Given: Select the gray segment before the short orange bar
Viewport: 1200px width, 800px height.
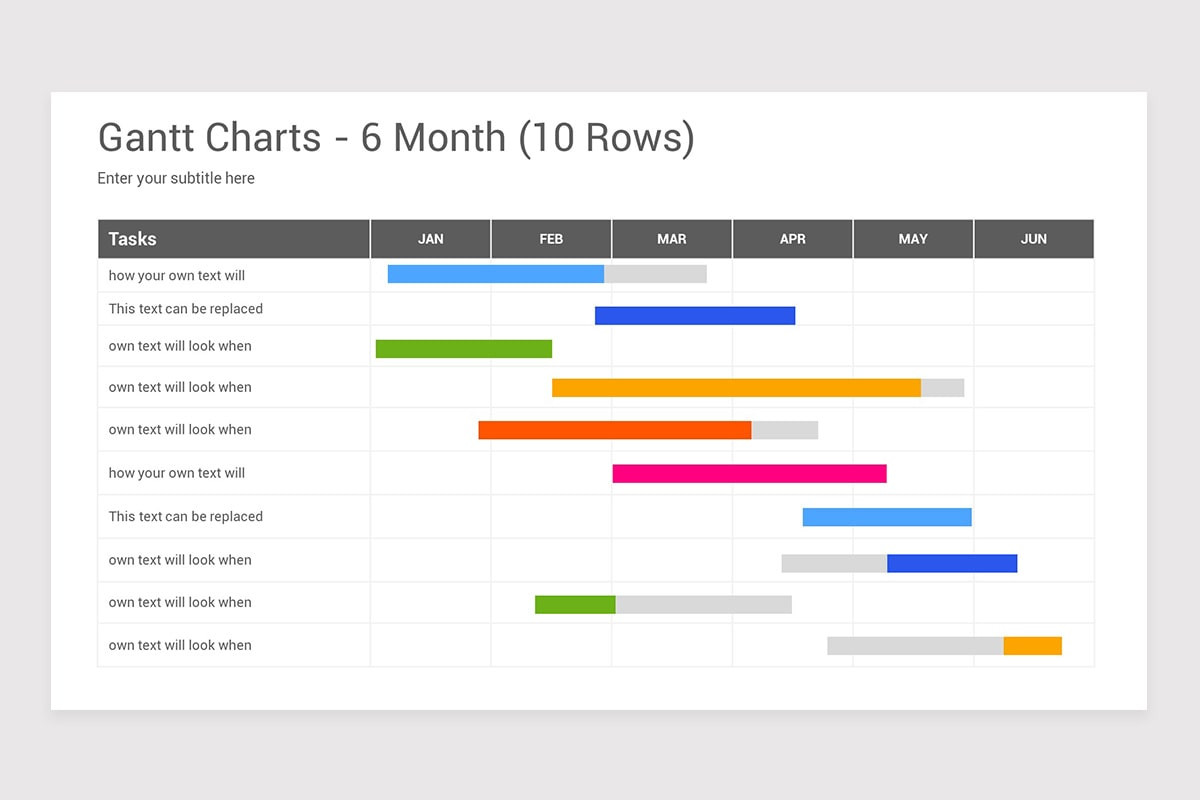Looking at the screenshot, I should coord(916,646).
